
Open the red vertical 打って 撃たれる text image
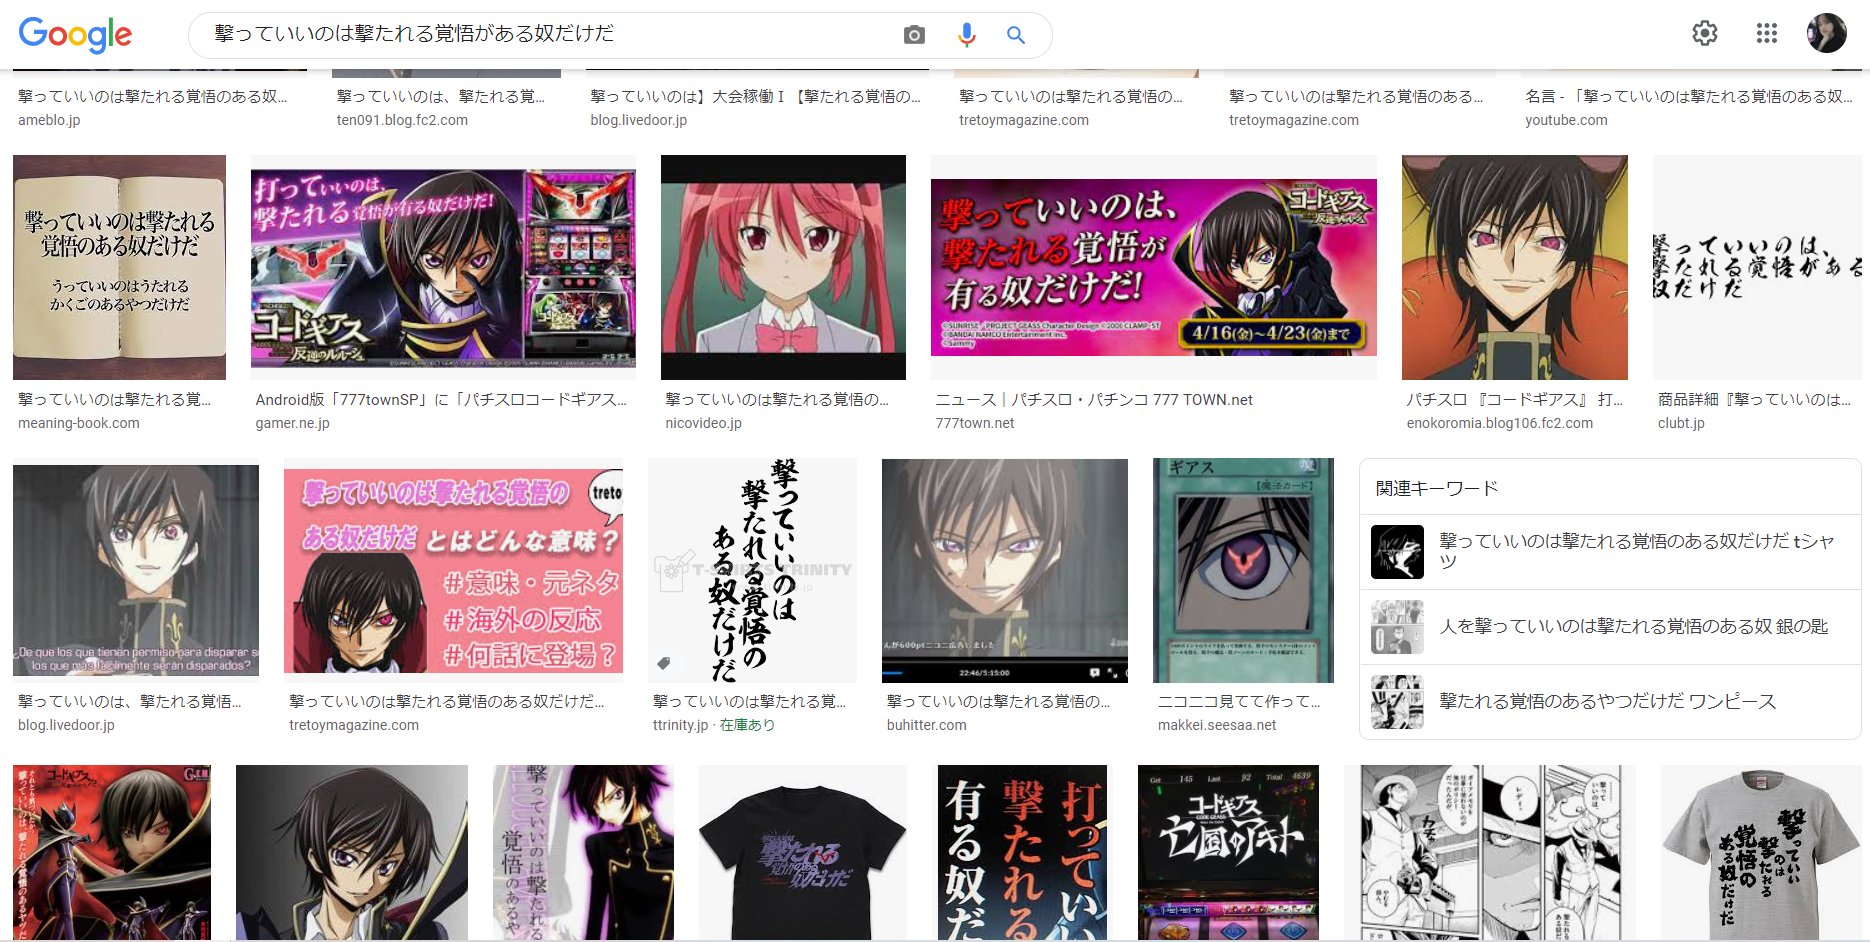[x=1022, y=852]
